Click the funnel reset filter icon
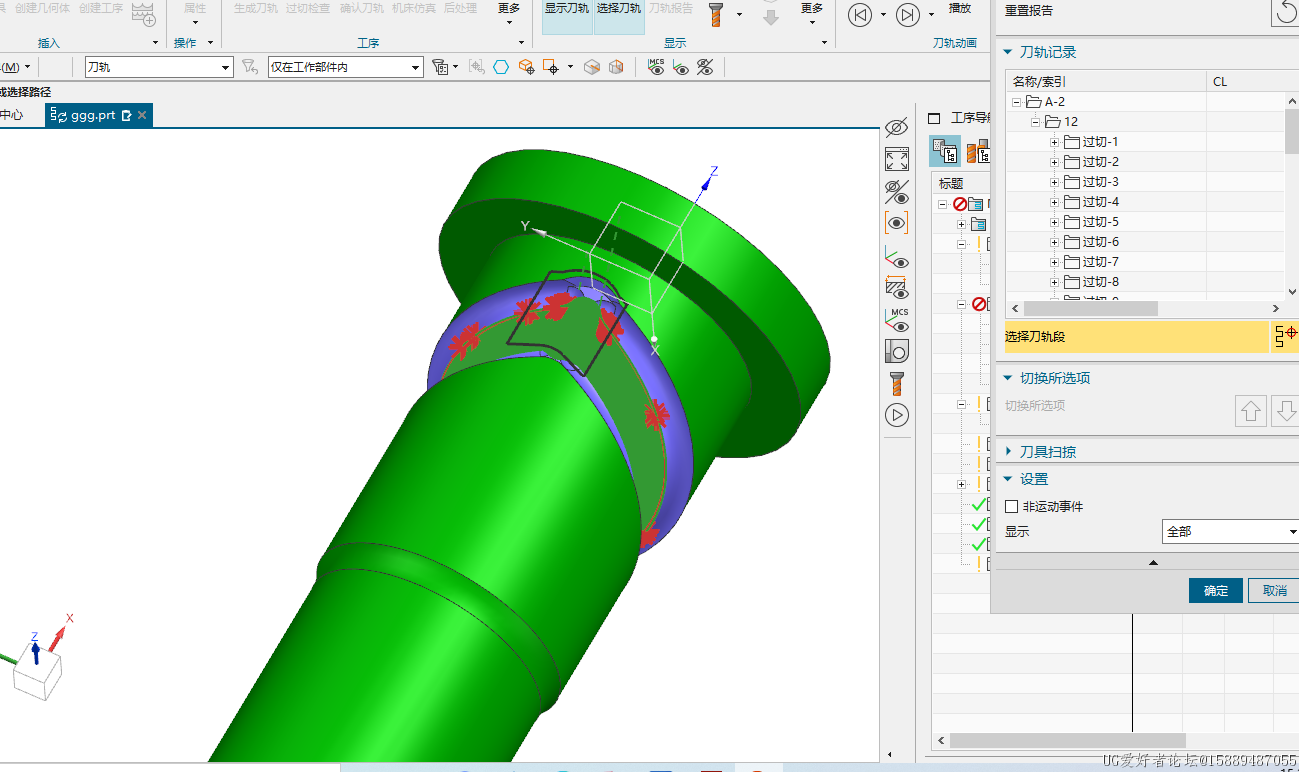 250,67
